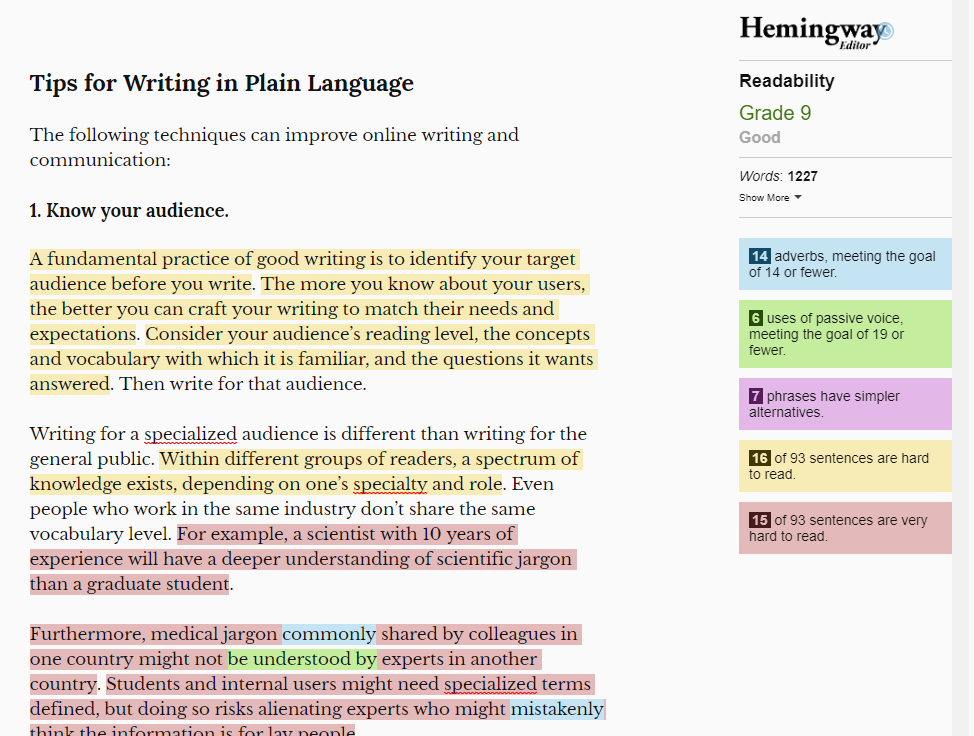Image resolution: width=974 pixels, height=736 pixels.
Task: Click the yellow sentence starting "Within different groups"
Action: pos(306,471)
